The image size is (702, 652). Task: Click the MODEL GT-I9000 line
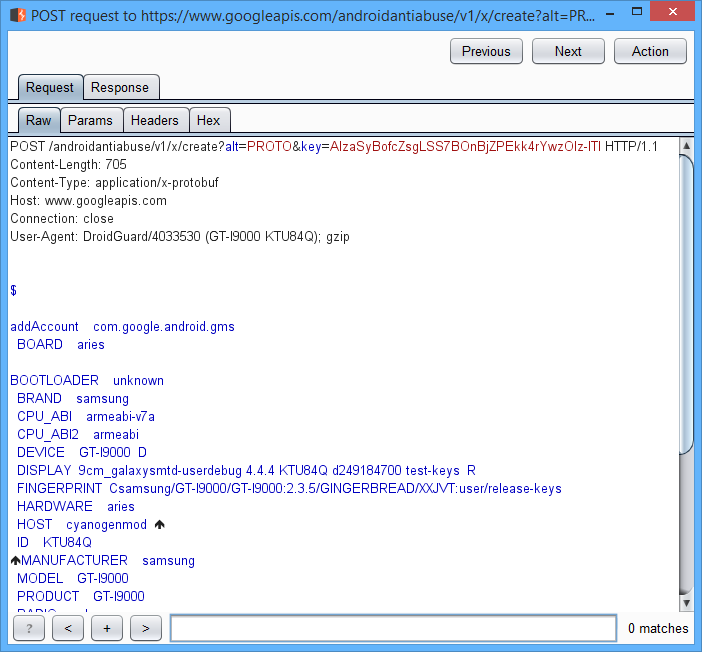point(73,578)
